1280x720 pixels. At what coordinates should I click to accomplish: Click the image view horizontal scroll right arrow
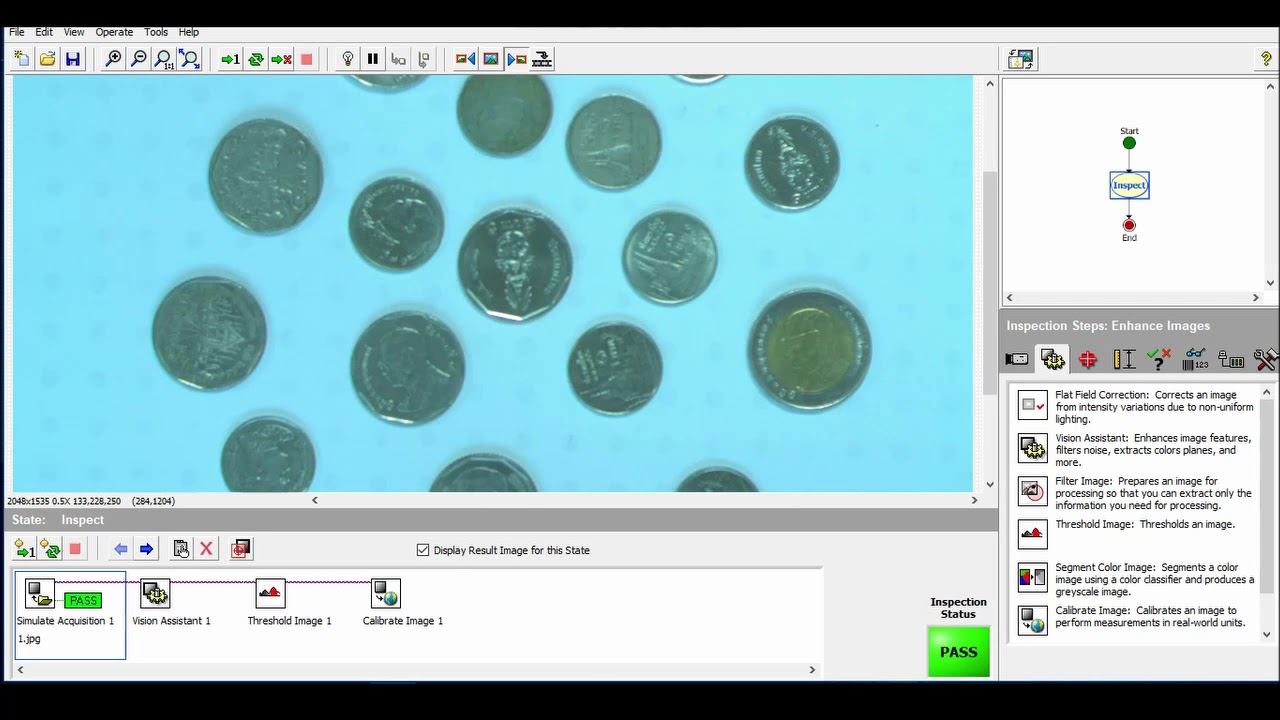coord(974,500)
